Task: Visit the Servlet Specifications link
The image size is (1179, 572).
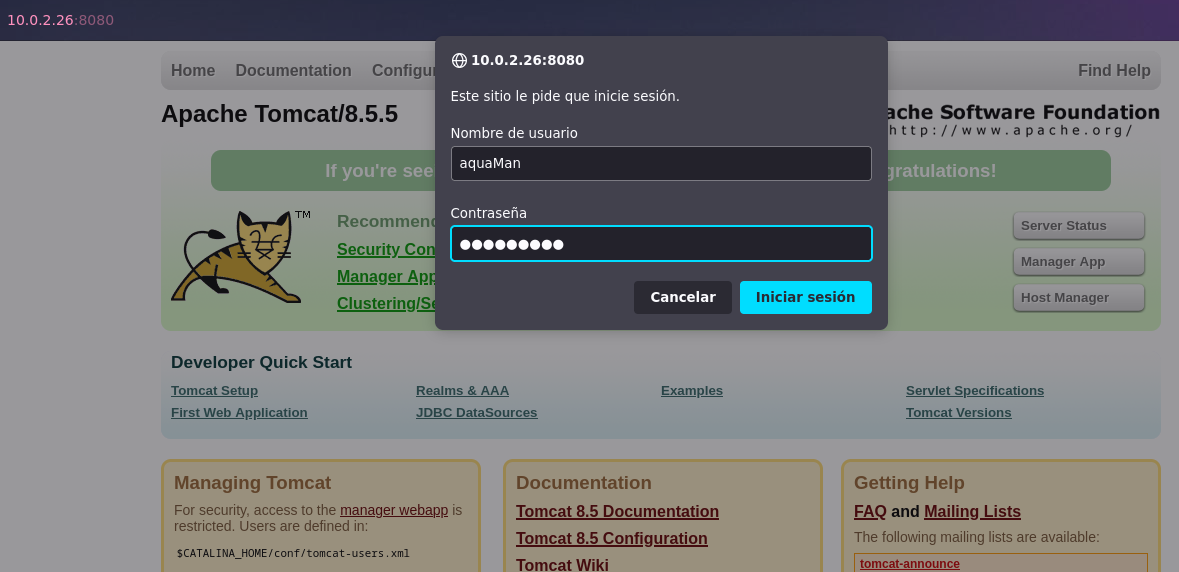Action: [974, 391]
